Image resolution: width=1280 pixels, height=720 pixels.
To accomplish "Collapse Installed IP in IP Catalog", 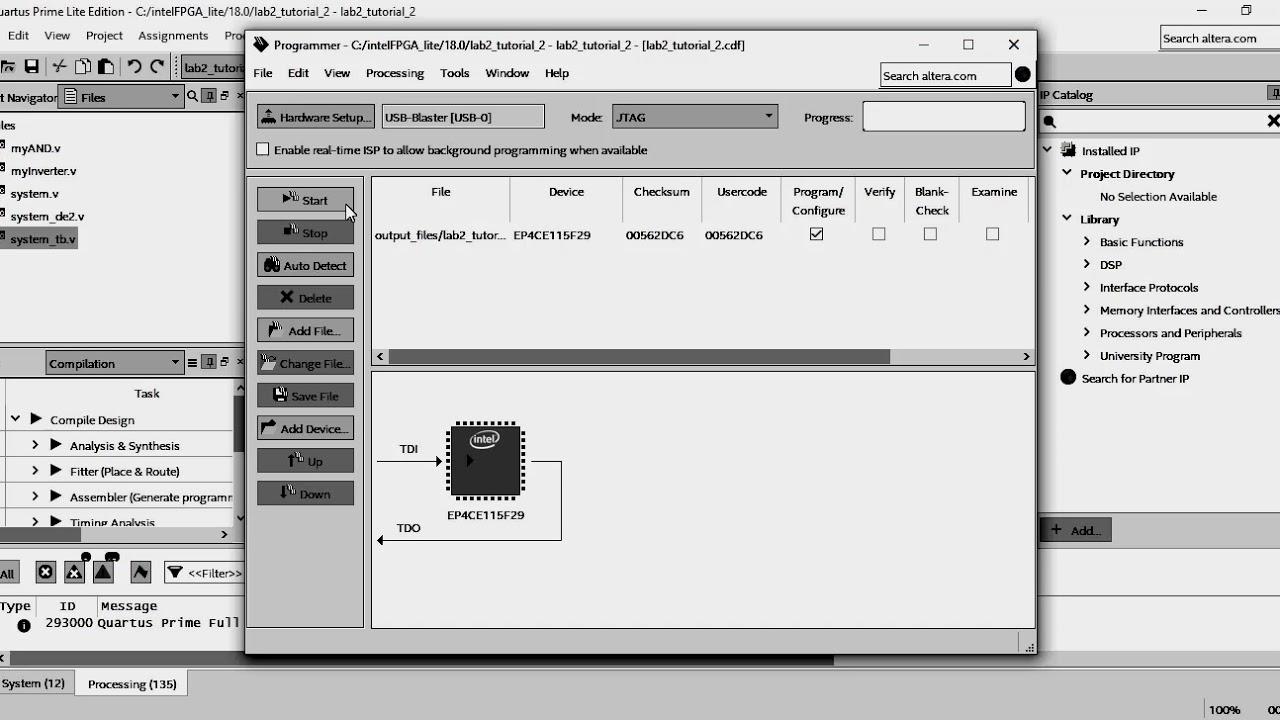I will tap(1048, 150).
